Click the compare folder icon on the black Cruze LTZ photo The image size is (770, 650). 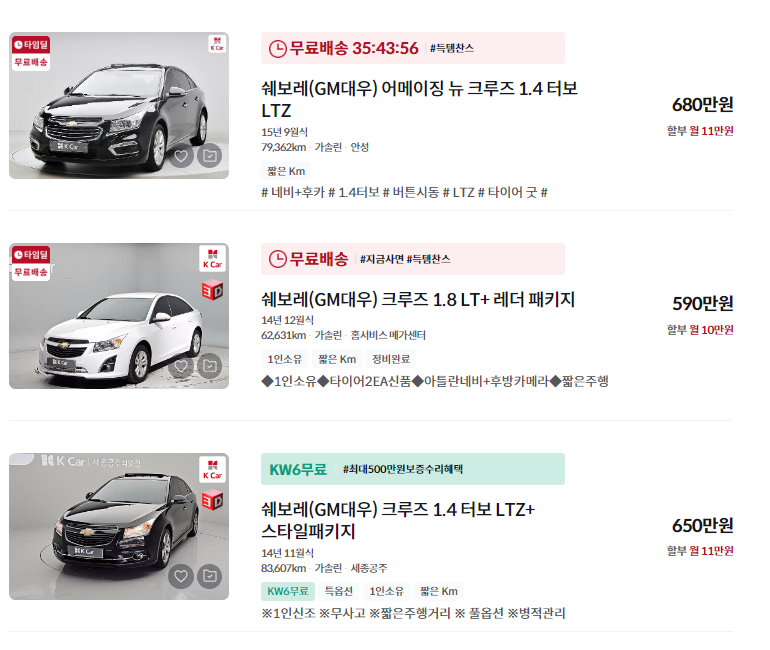210,156
